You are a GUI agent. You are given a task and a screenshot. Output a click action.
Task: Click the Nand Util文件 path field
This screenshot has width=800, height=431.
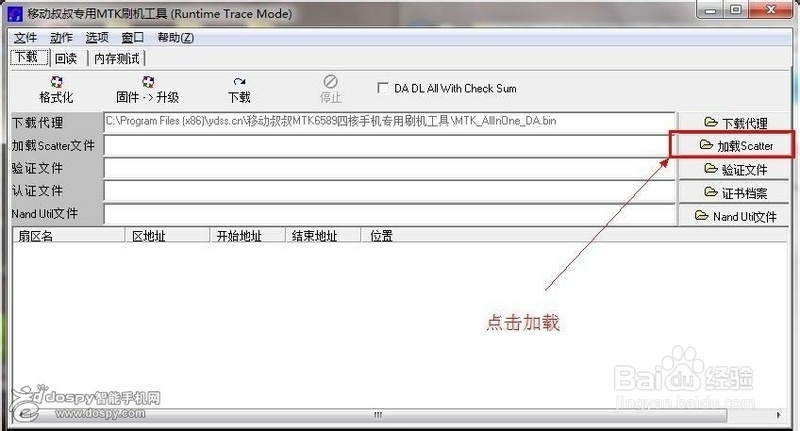(389, 214)
